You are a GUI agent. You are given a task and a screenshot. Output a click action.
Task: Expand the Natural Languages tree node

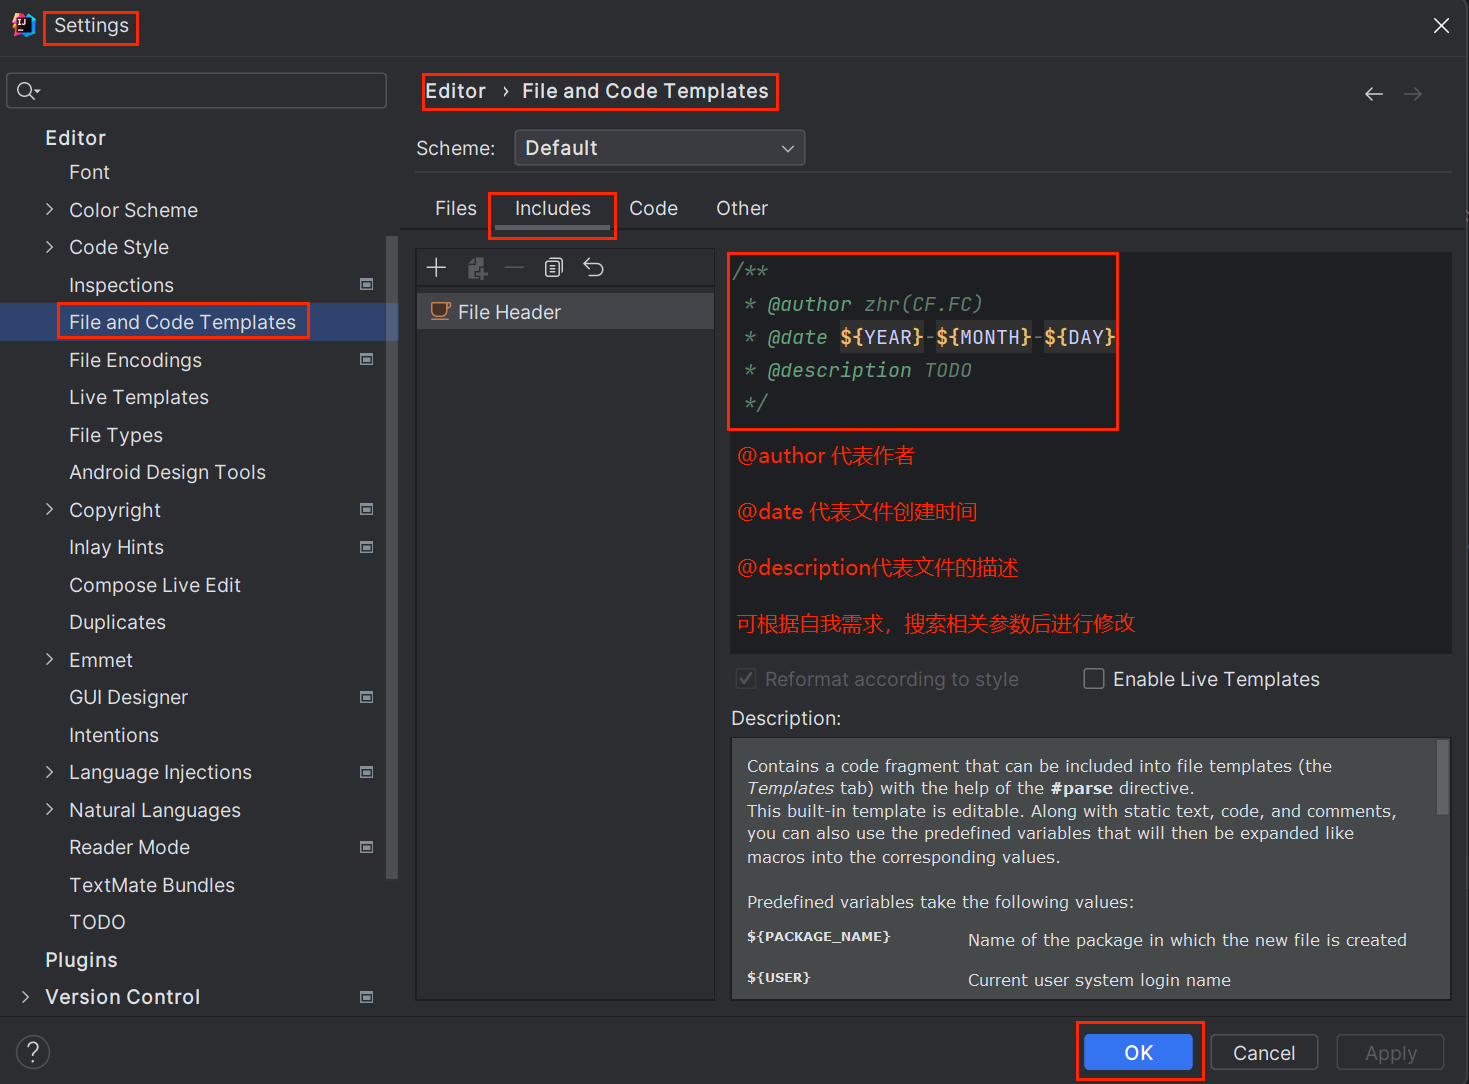click(50, 810)
